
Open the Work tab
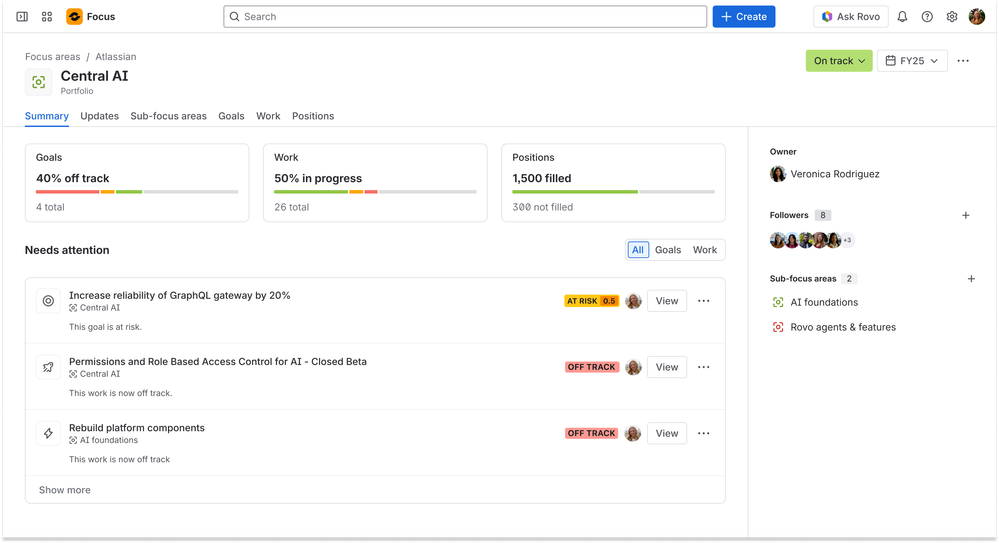[x=268, y=116]
